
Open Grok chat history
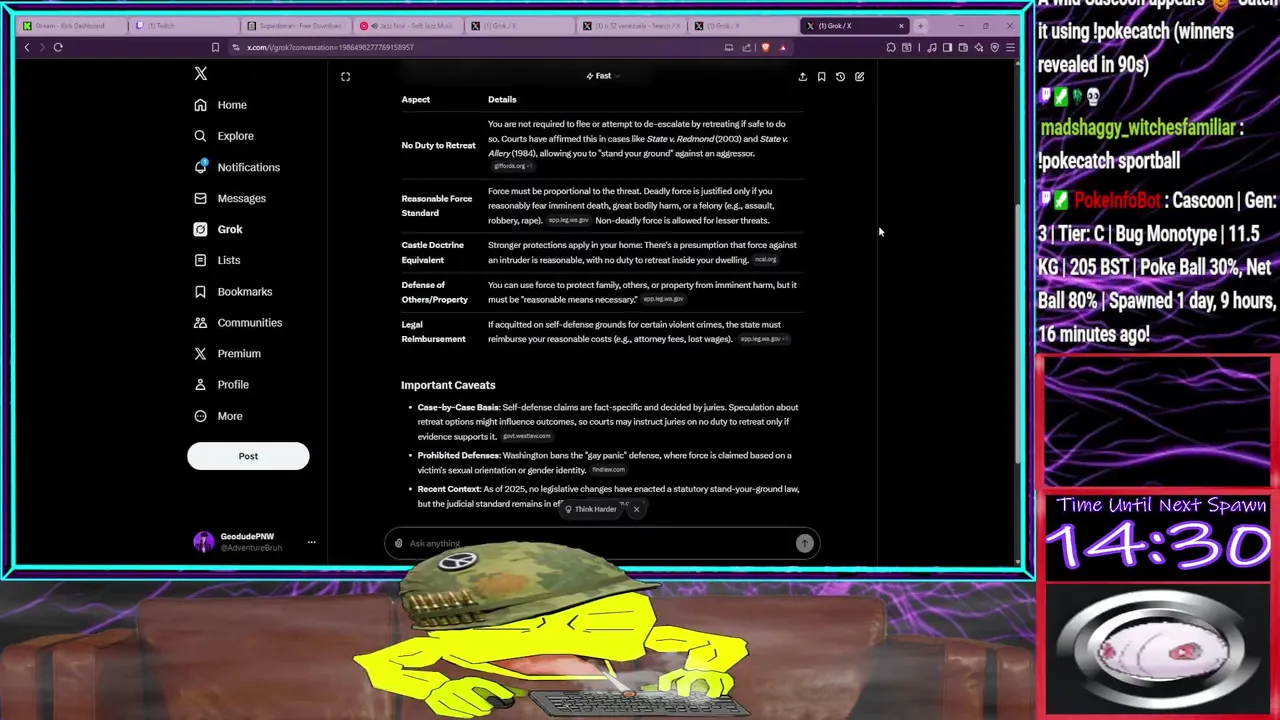[x=840, y=76]
